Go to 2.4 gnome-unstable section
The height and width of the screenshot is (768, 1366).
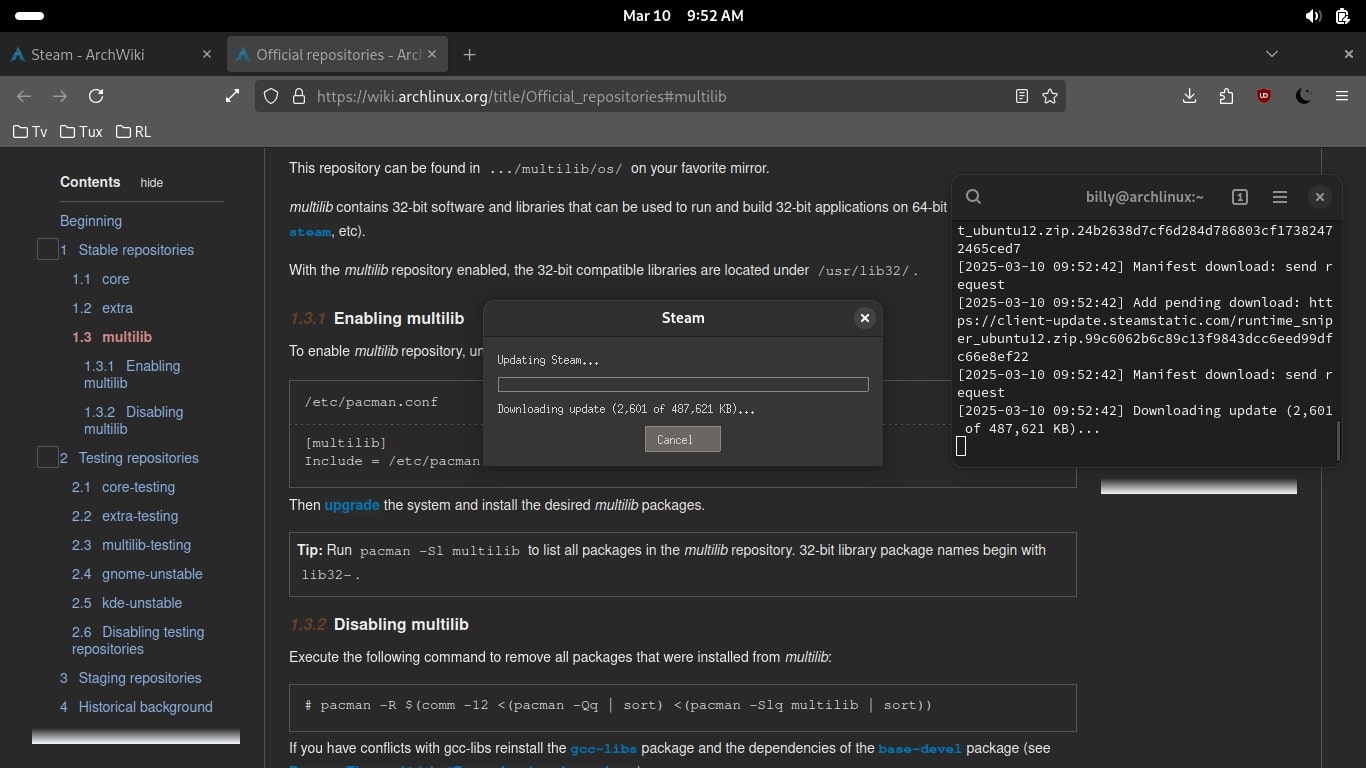(x=137, y=574)
